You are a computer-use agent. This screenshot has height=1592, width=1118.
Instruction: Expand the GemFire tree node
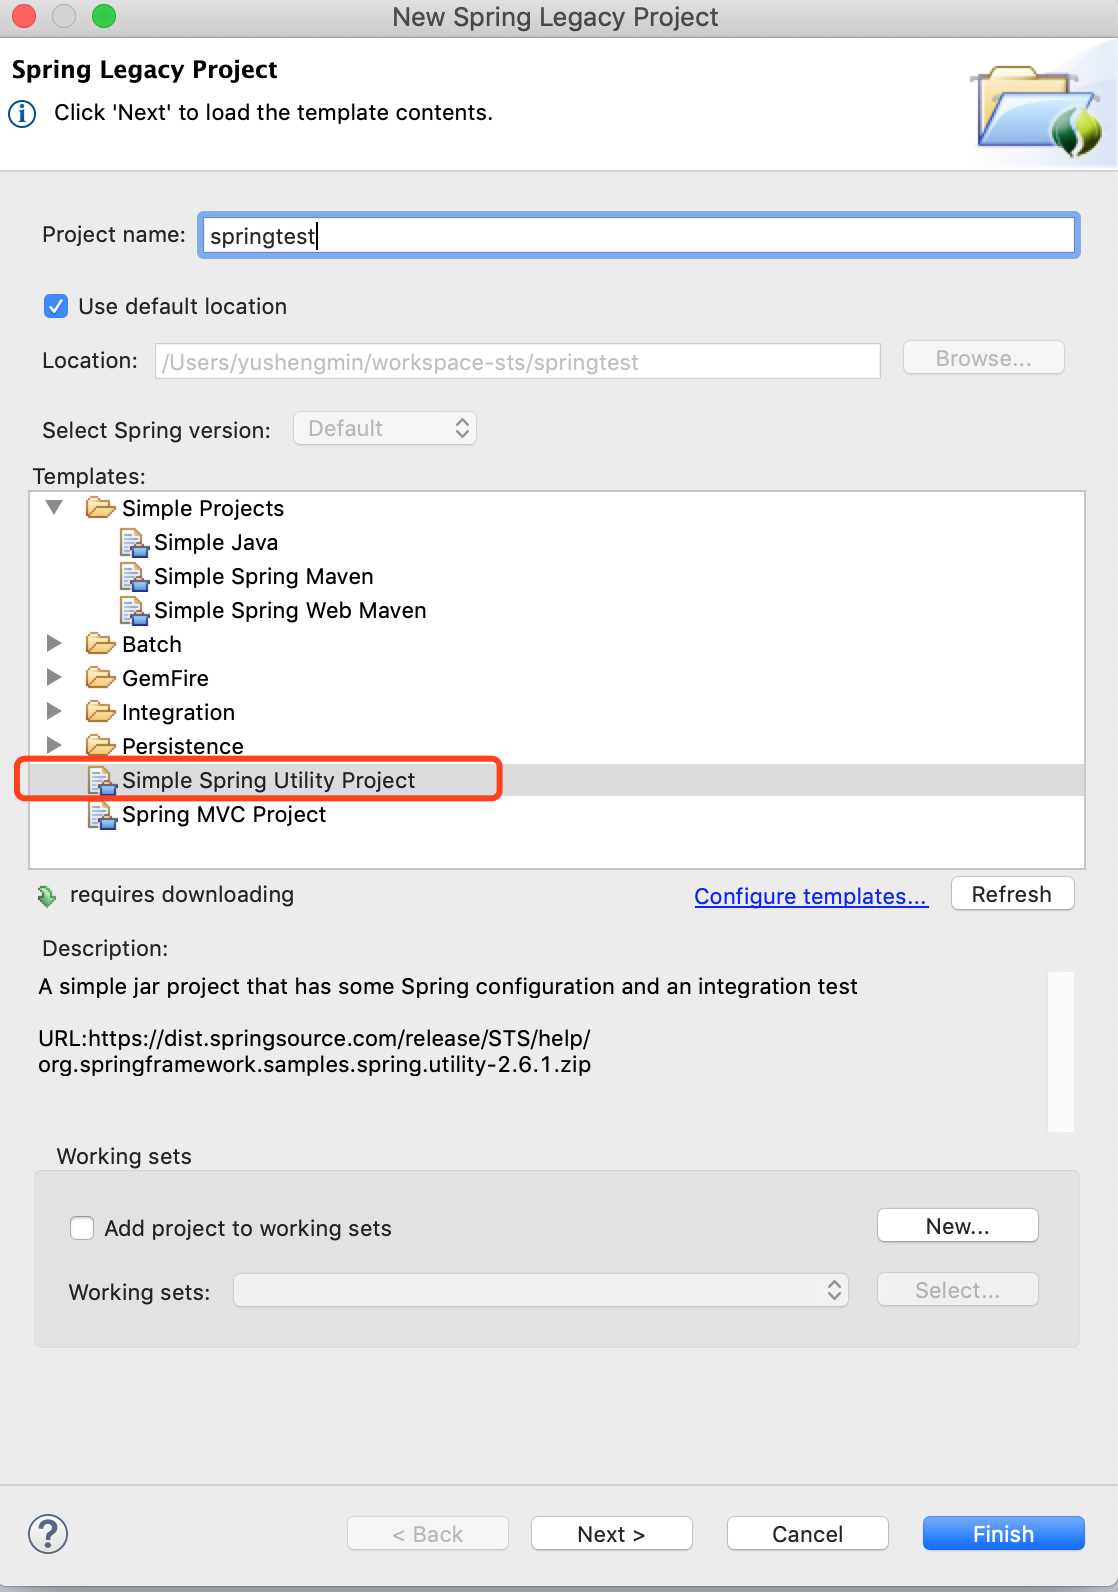[x=54, y=677]
